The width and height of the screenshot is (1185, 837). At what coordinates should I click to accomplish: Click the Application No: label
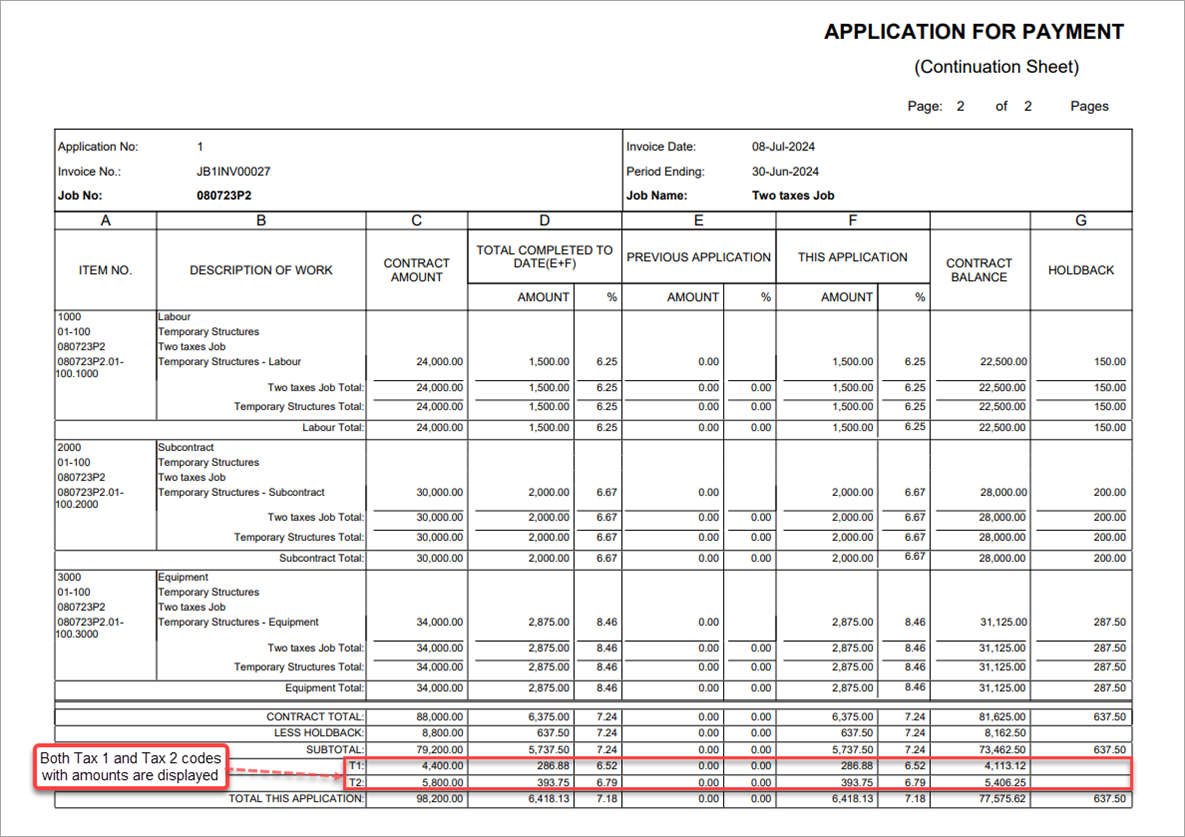(98, 147)
